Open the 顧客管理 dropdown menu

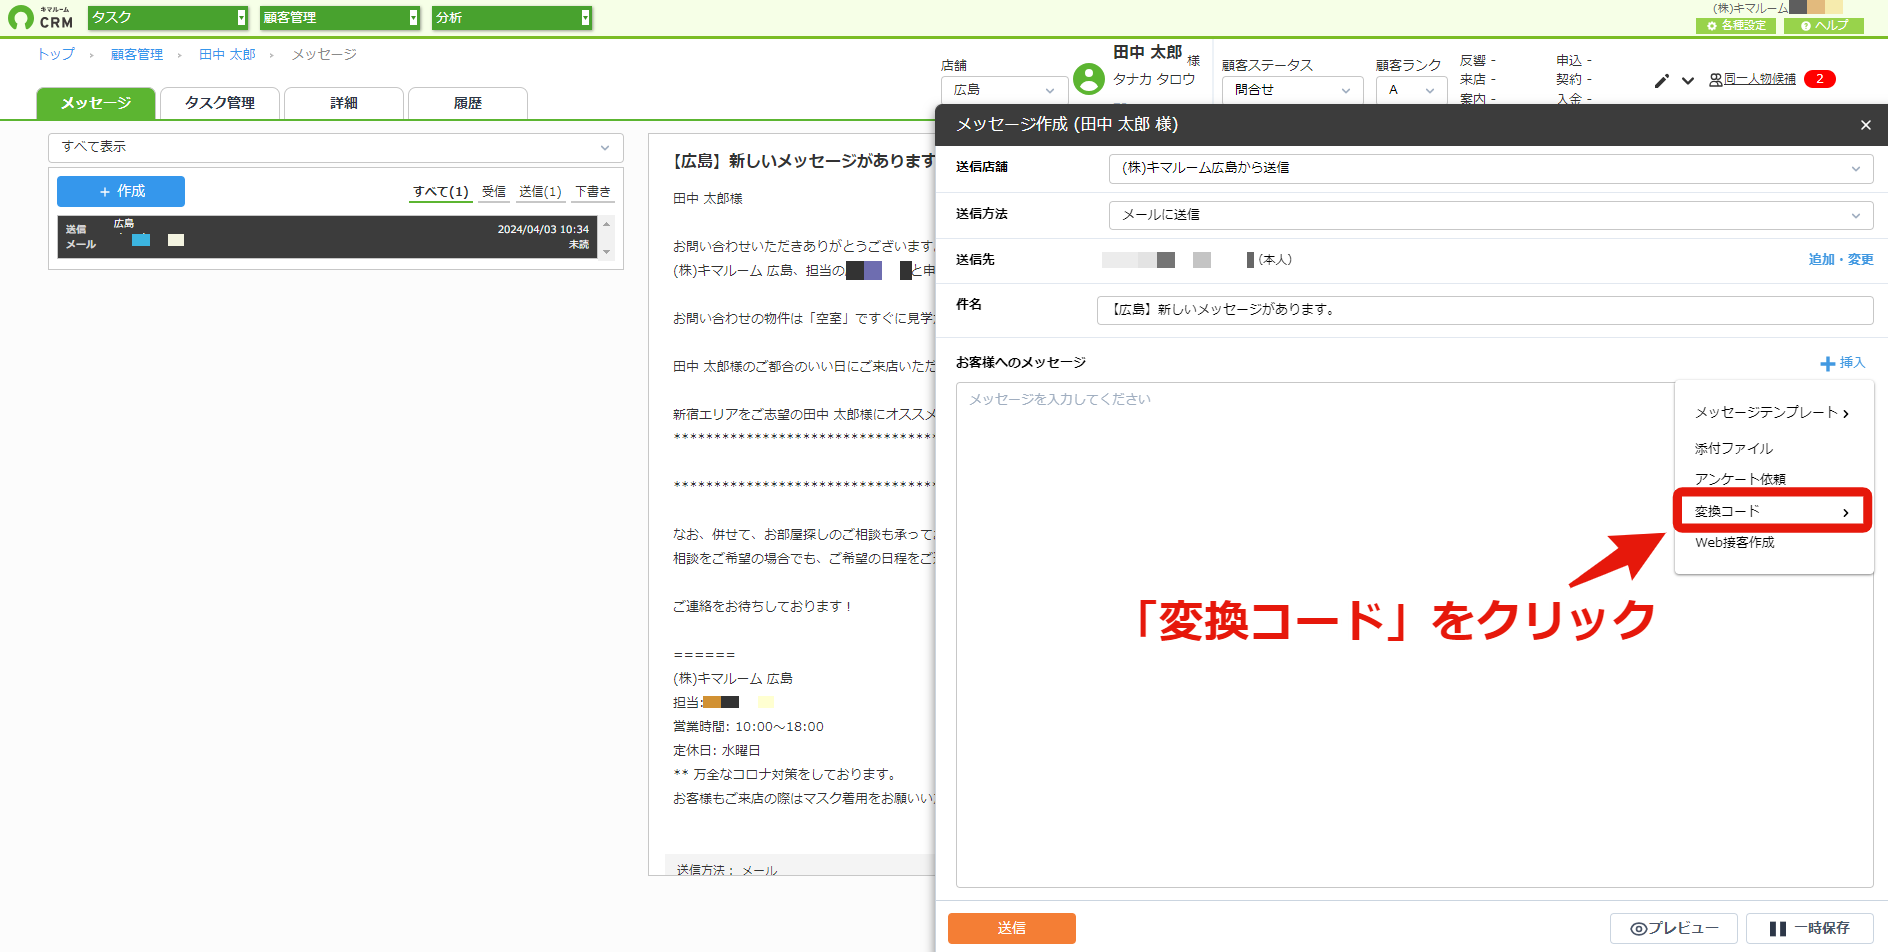tap(340, 18)
